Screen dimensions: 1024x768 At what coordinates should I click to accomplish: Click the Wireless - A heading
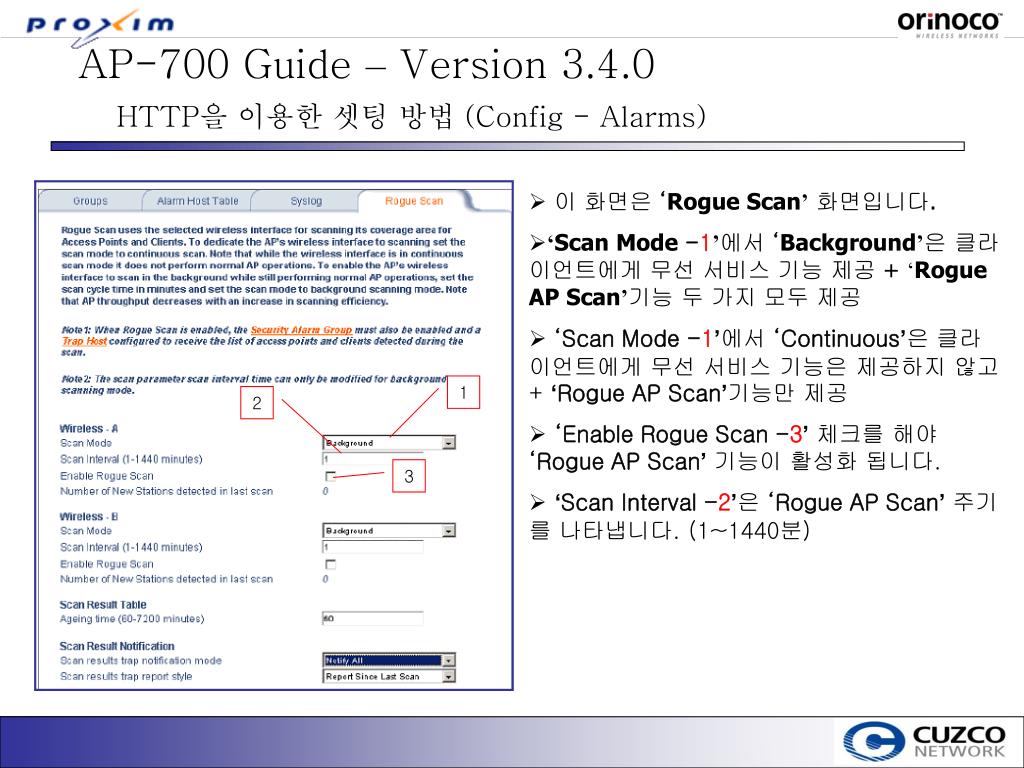tap(89, 428)
